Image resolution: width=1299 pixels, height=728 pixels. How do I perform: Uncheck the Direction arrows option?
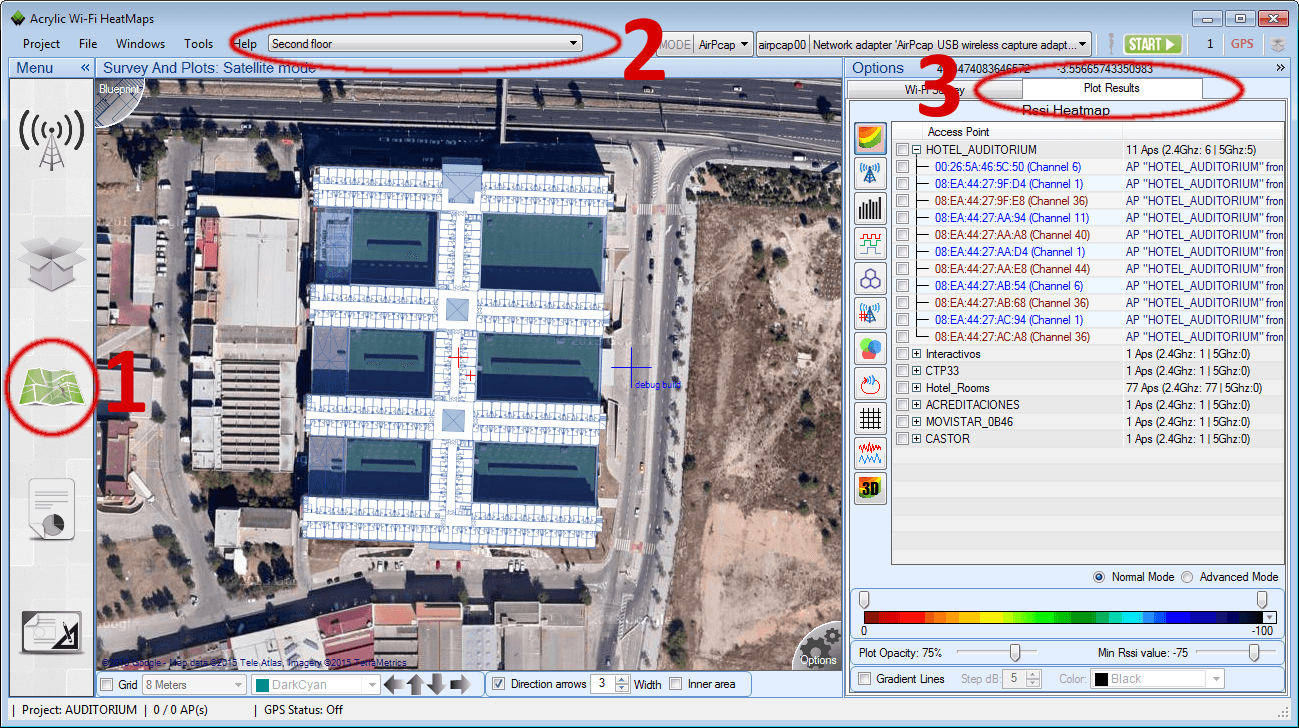pos(498,684)
